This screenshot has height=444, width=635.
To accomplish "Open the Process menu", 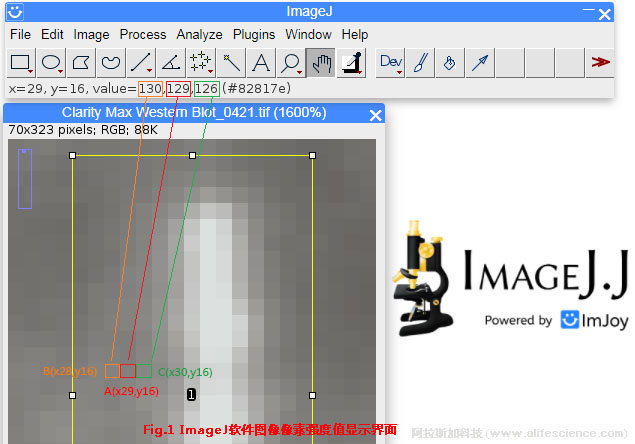I will click(143, 34).
